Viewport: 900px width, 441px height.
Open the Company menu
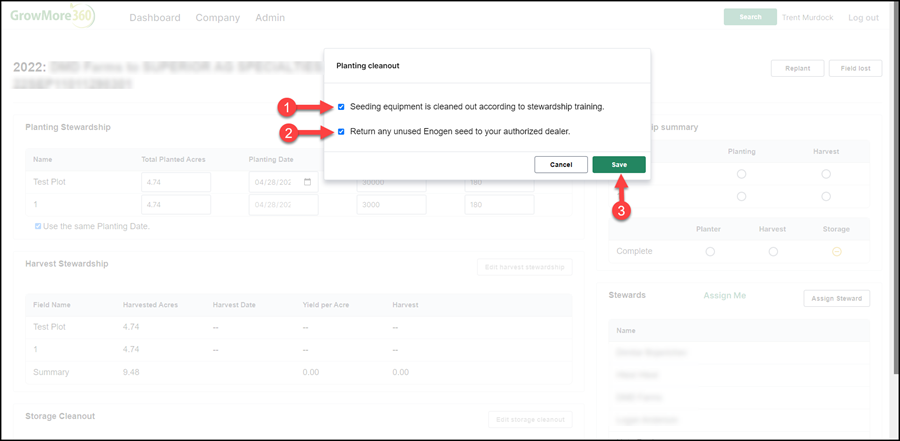click(x=218, y=18)
